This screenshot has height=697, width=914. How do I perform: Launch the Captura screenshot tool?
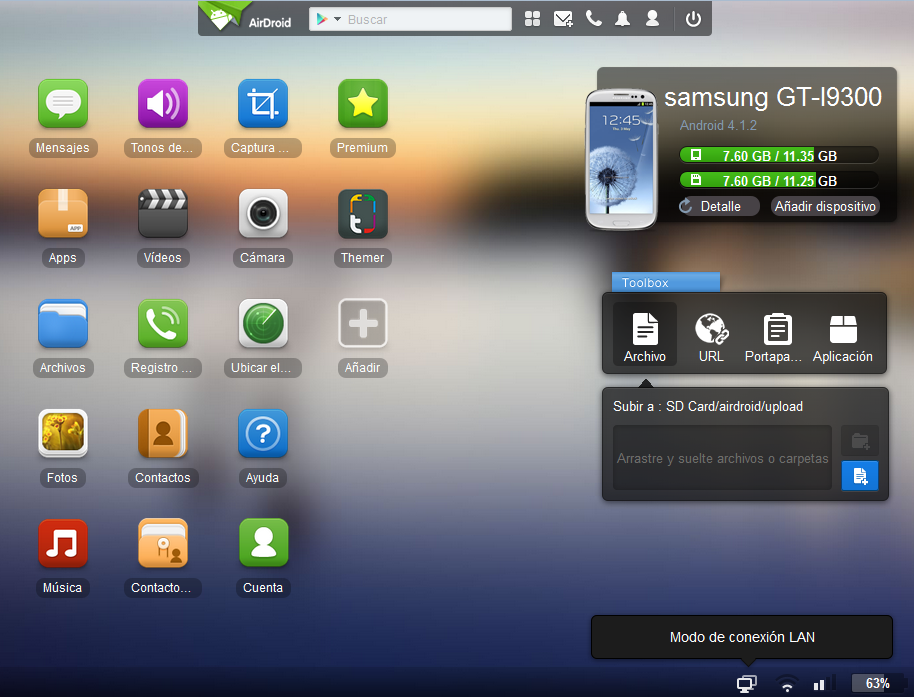(x=263, y=104)
